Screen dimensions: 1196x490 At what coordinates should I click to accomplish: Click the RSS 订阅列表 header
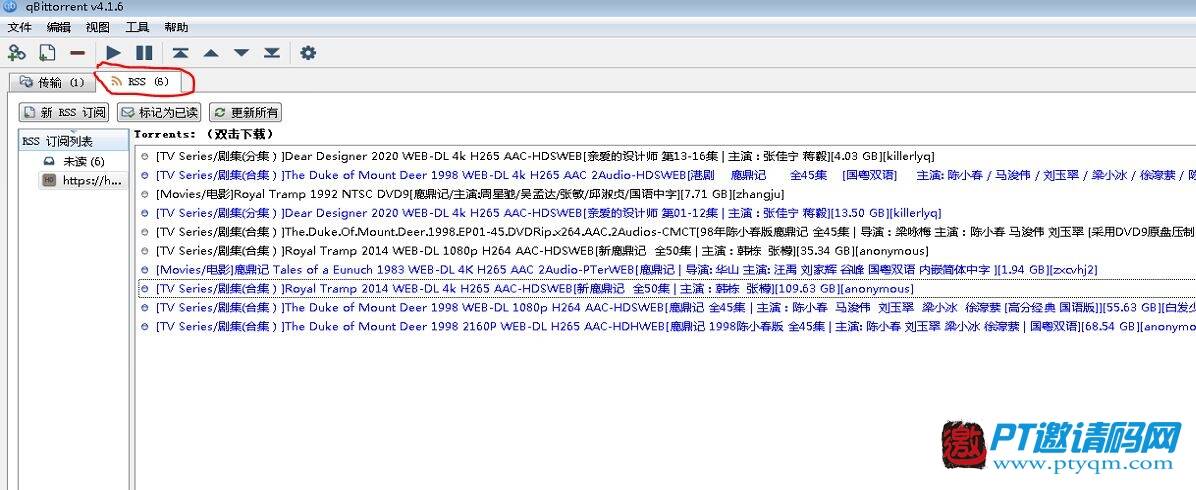(74, 141)
